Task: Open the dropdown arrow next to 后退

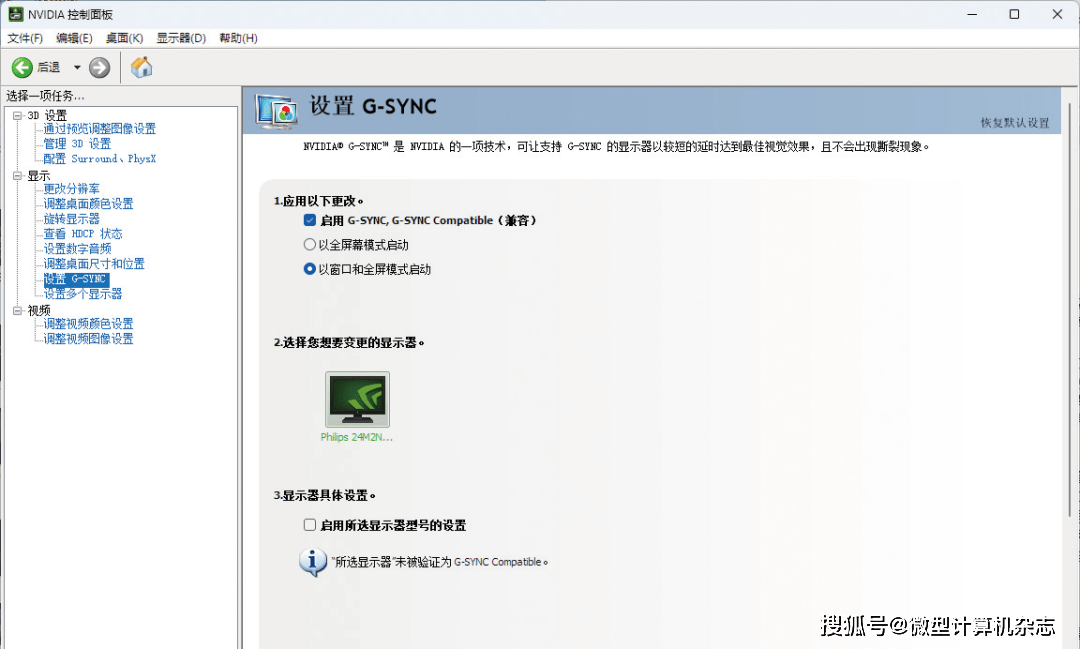Action: [76, 67]
